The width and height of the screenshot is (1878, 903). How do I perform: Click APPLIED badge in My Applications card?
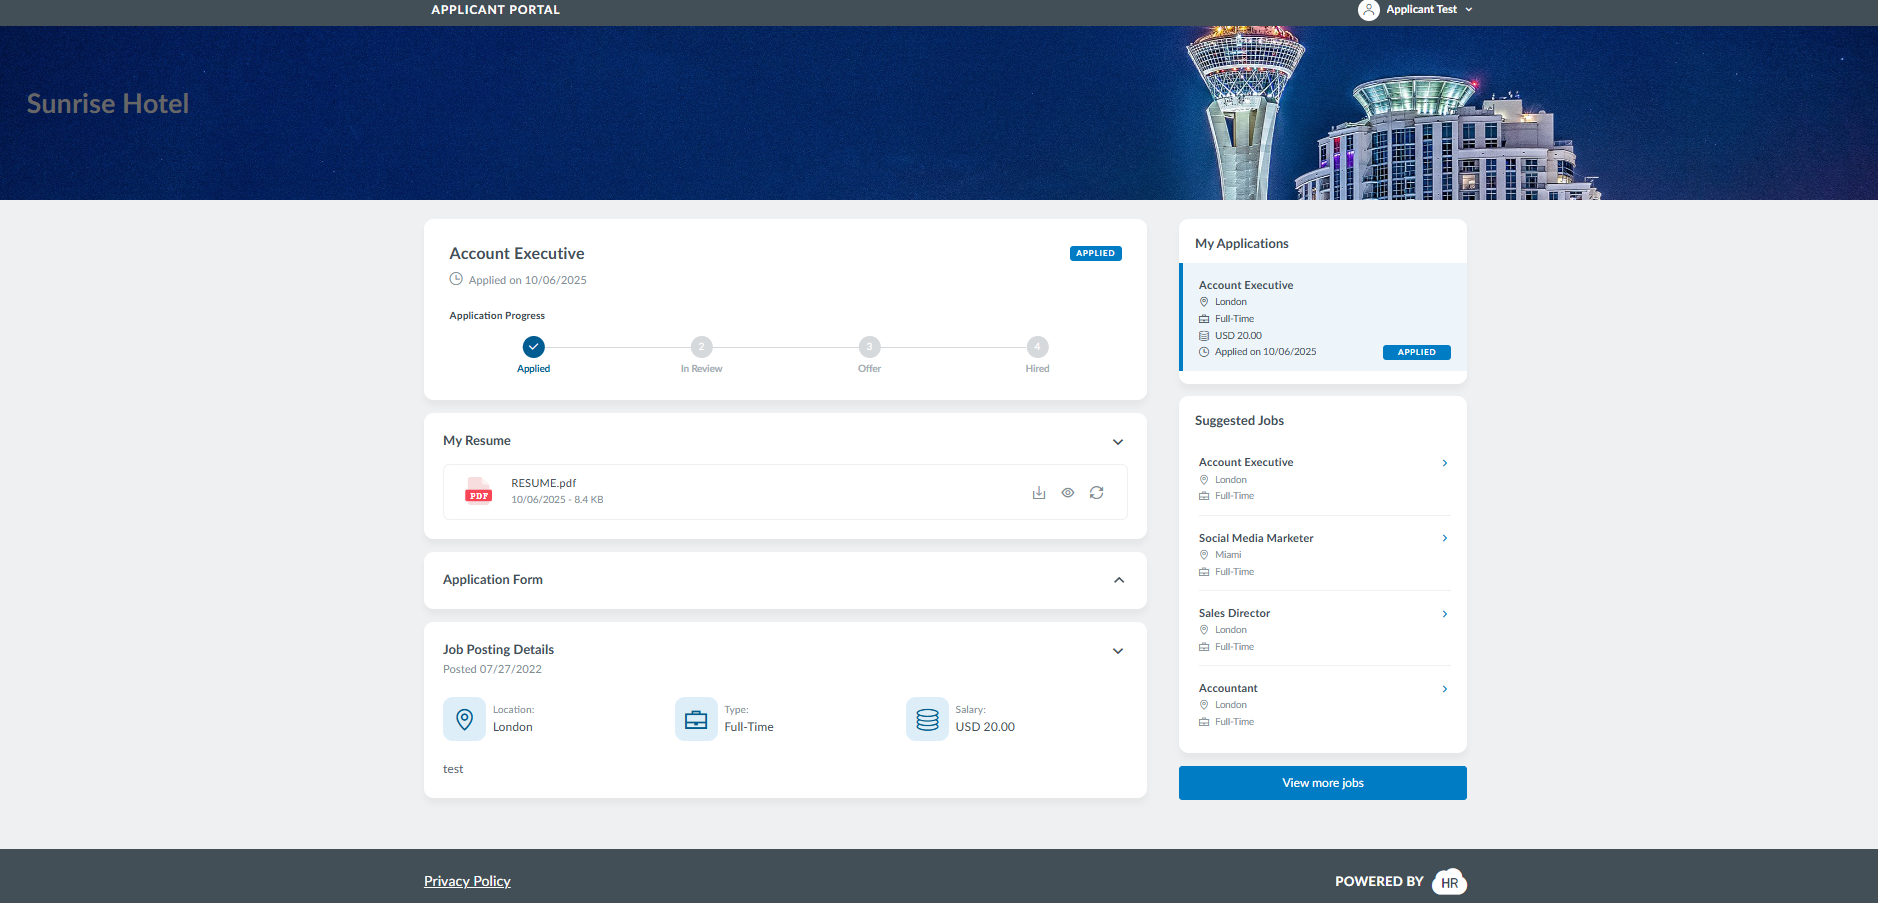[1417, 352]
